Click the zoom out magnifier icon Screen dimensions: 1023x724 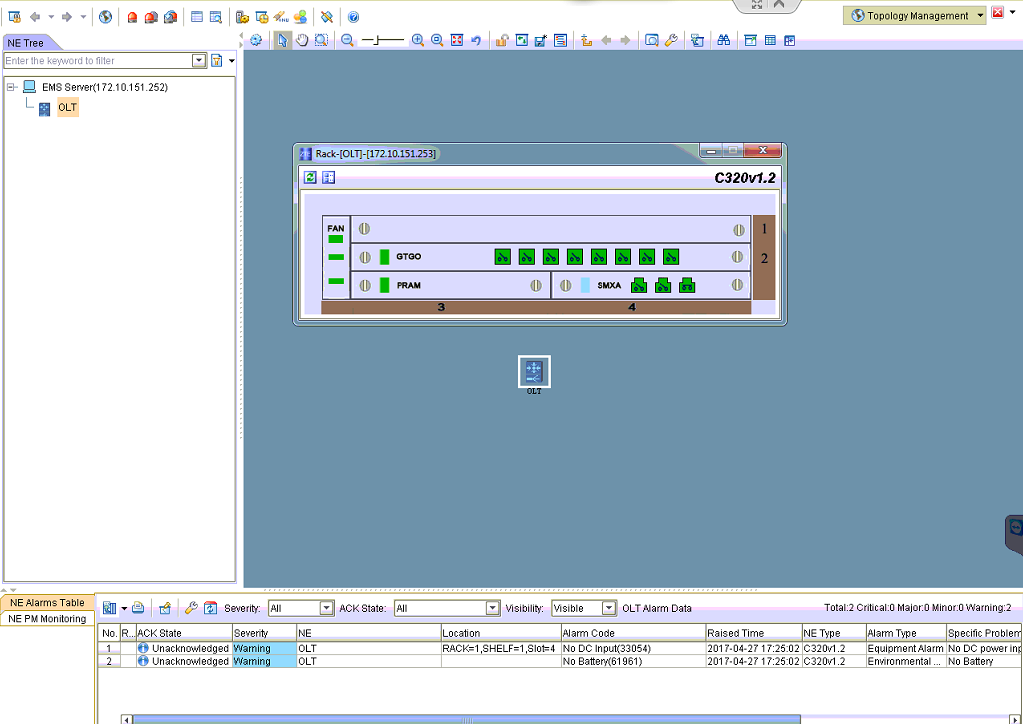[x=348, y=40]
